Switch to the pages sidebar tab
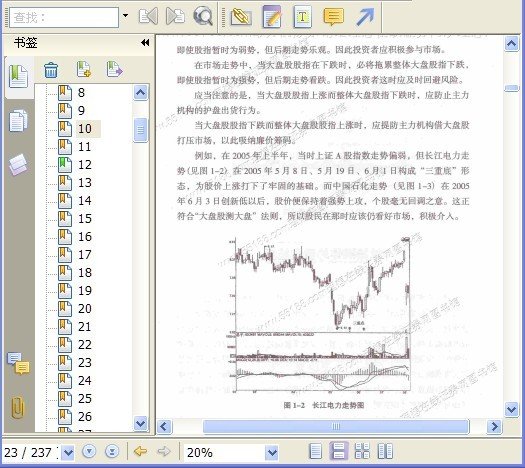The height and width of the screenshot is (468, 525). point(18,121)
